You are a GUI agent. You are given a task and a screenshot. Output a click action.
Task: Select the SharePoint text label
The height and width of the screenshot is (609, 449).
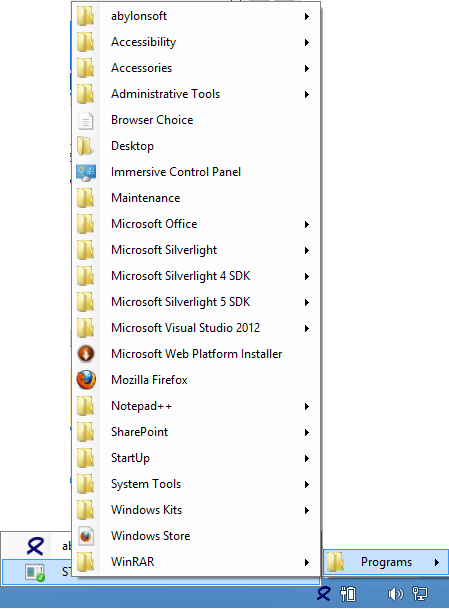pyautogui.click(x=139, y=432)
